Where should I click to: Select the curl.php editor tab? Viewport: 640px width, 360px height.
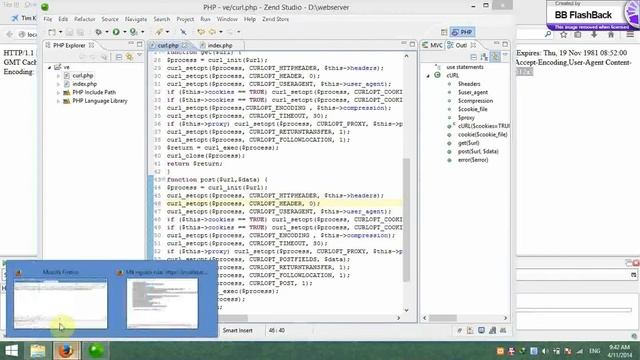(168, 45)
